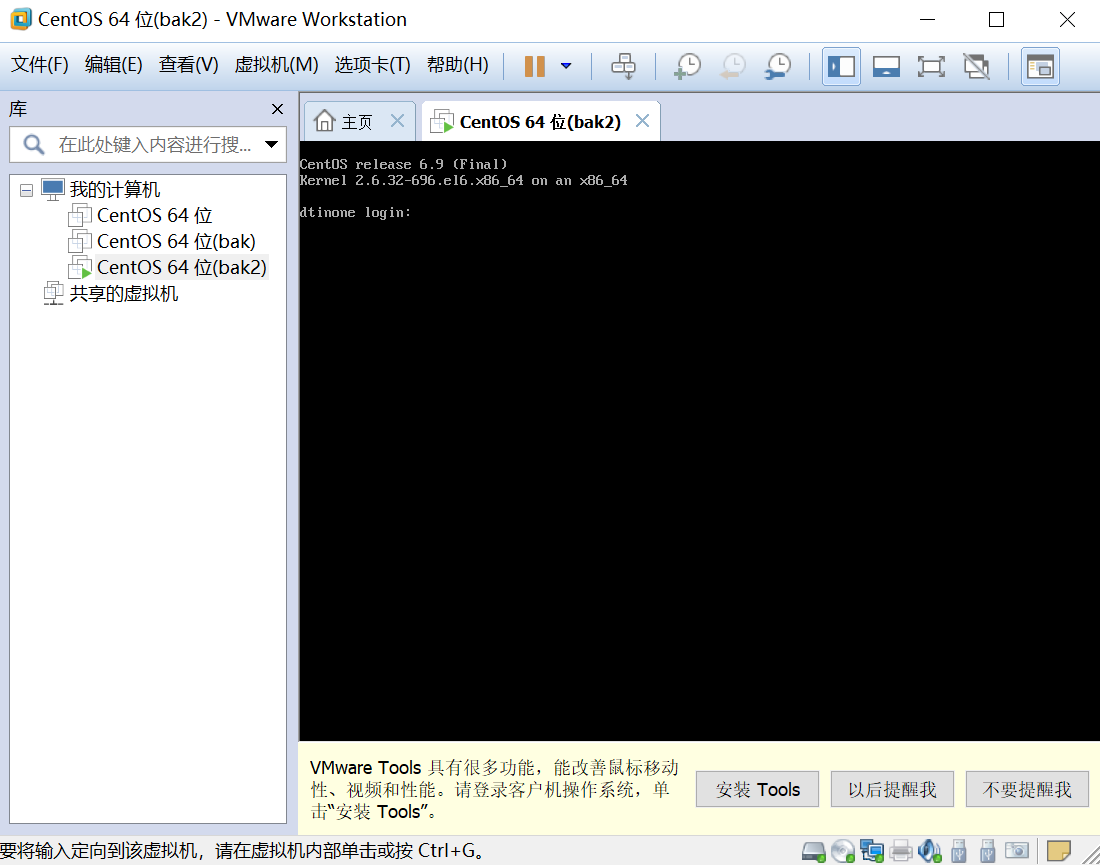The width and height of the screenshot is (1100, 865).
Task: Close the CentOS 64 位(bak2) tab
Action: (x=642, y=121)
